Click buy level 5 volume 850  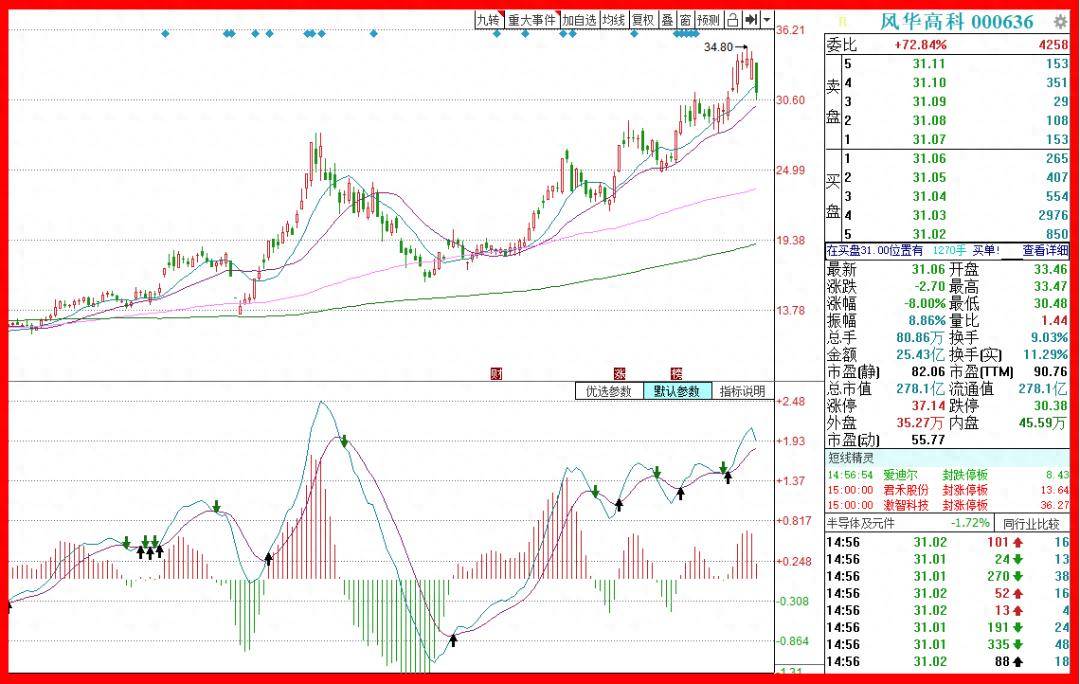coord(1057,234)
